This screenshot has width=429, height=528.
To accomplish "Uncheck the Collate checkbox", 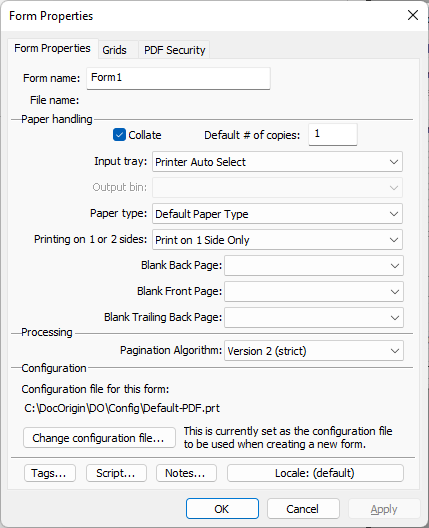I will coord(119,135).
